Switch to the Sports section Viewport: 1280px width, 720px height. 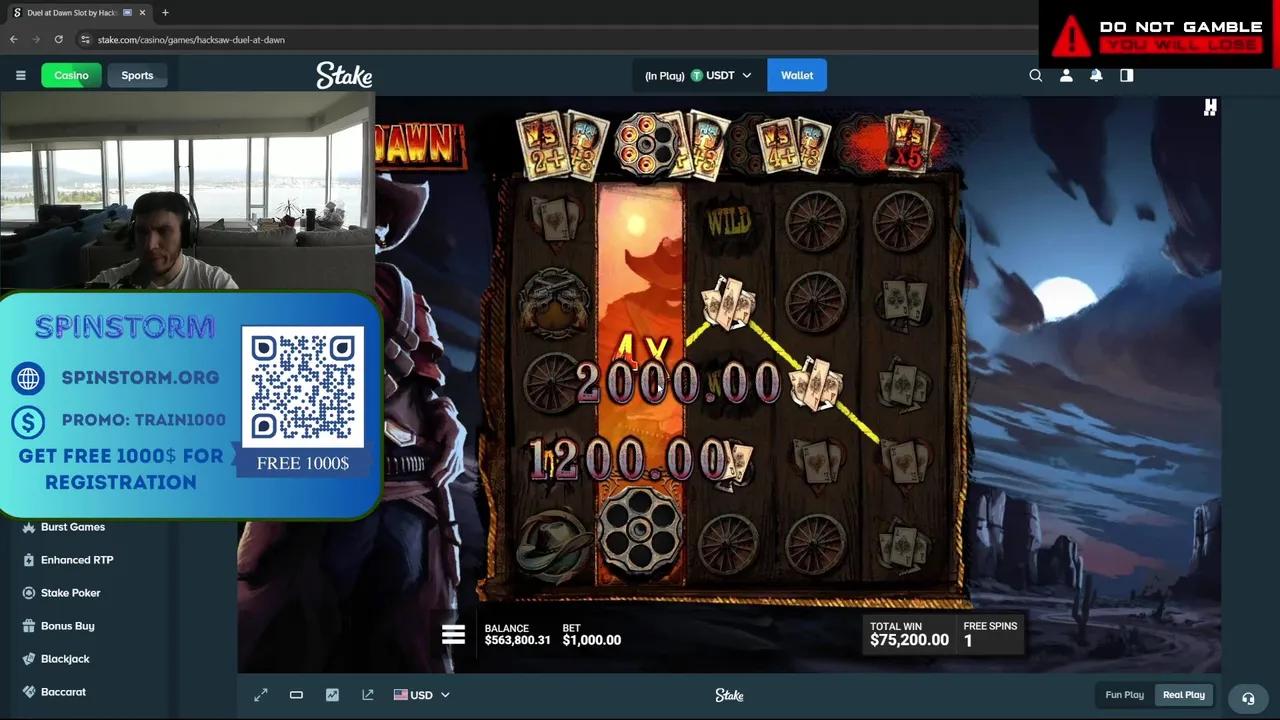point(137,75)
